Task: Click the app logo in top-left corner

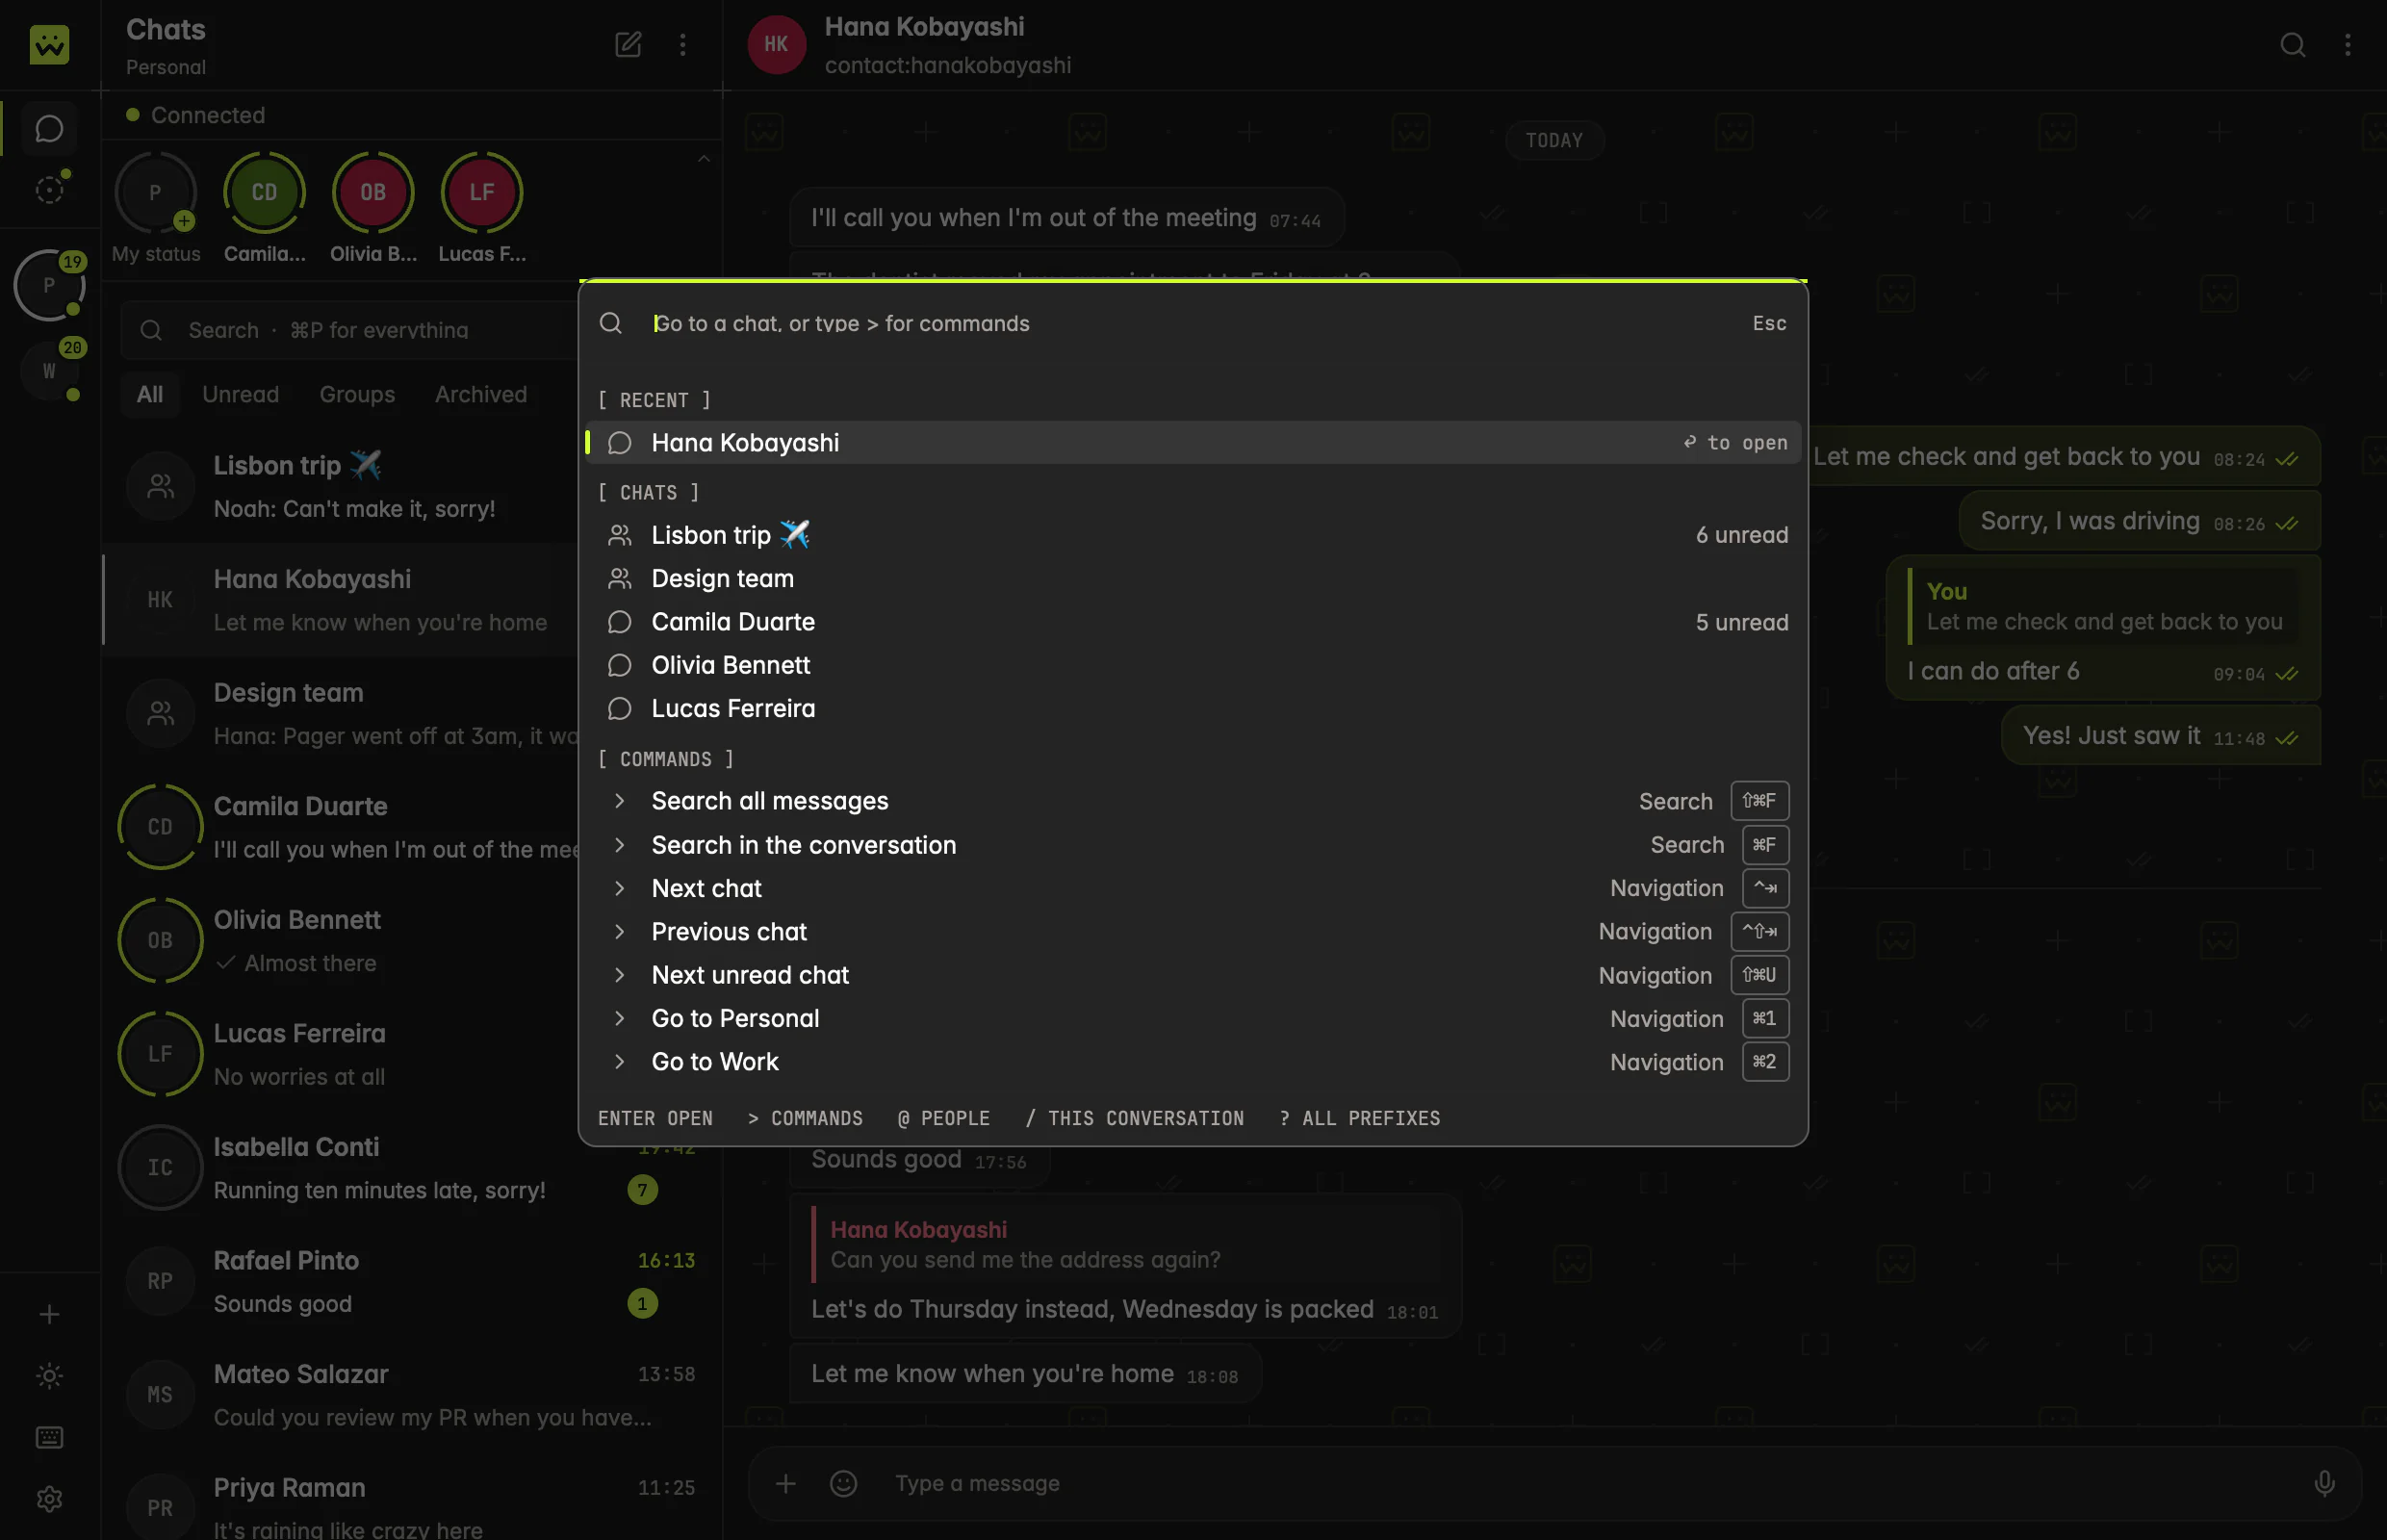Action: tap(49, 44)
